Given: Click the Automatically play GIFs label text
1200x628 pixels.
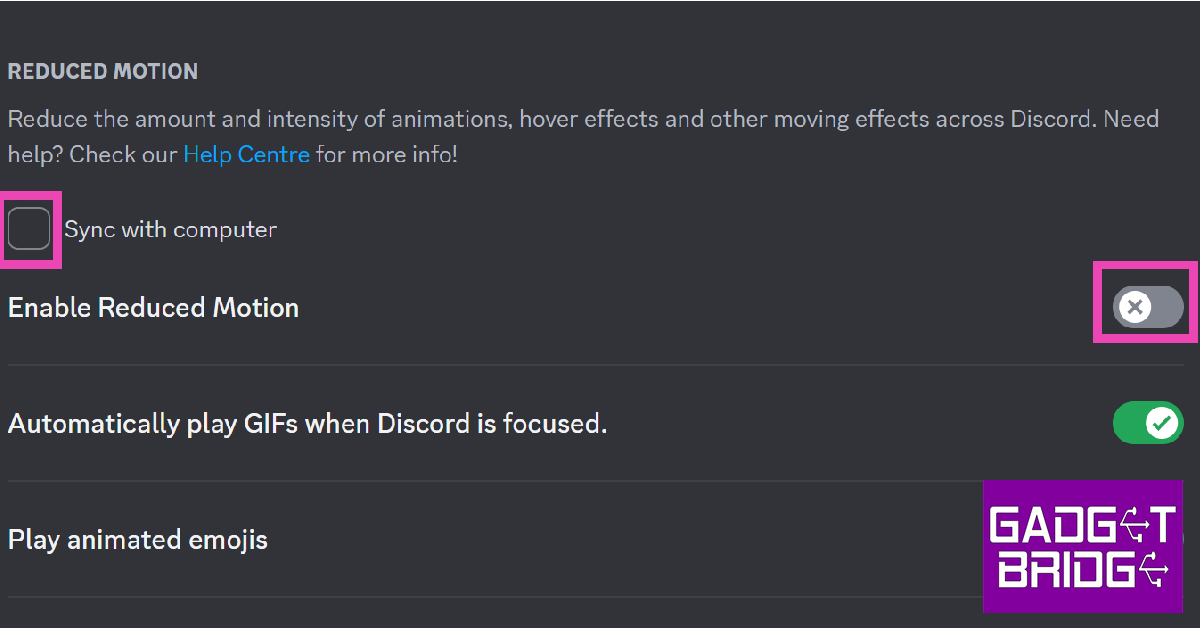Looking at the screenshot, I should pos(307,424).
